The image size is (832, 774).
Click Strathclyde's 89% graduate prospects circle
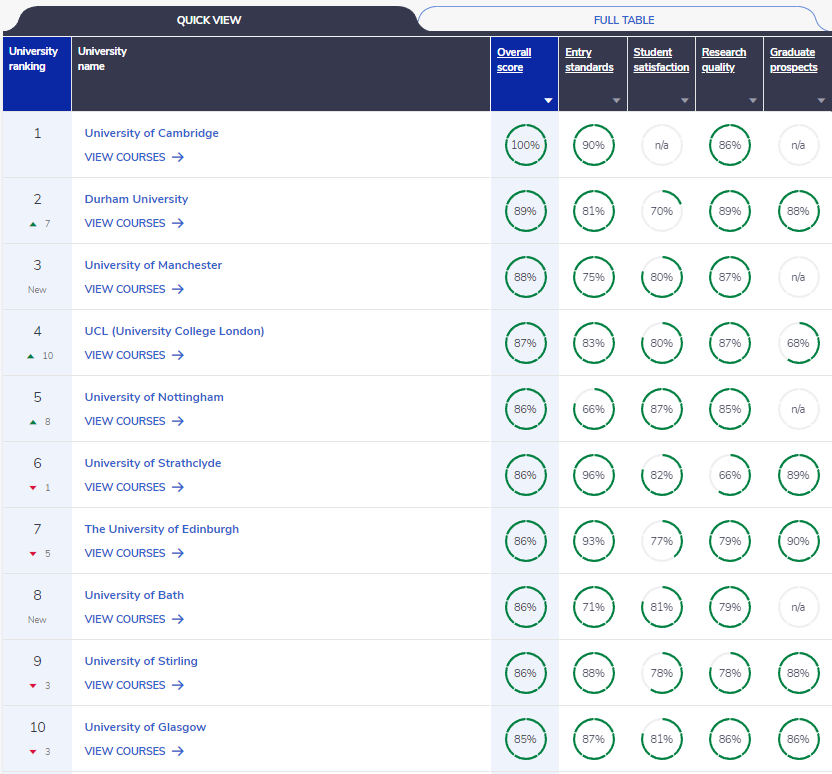pos(799,475)
